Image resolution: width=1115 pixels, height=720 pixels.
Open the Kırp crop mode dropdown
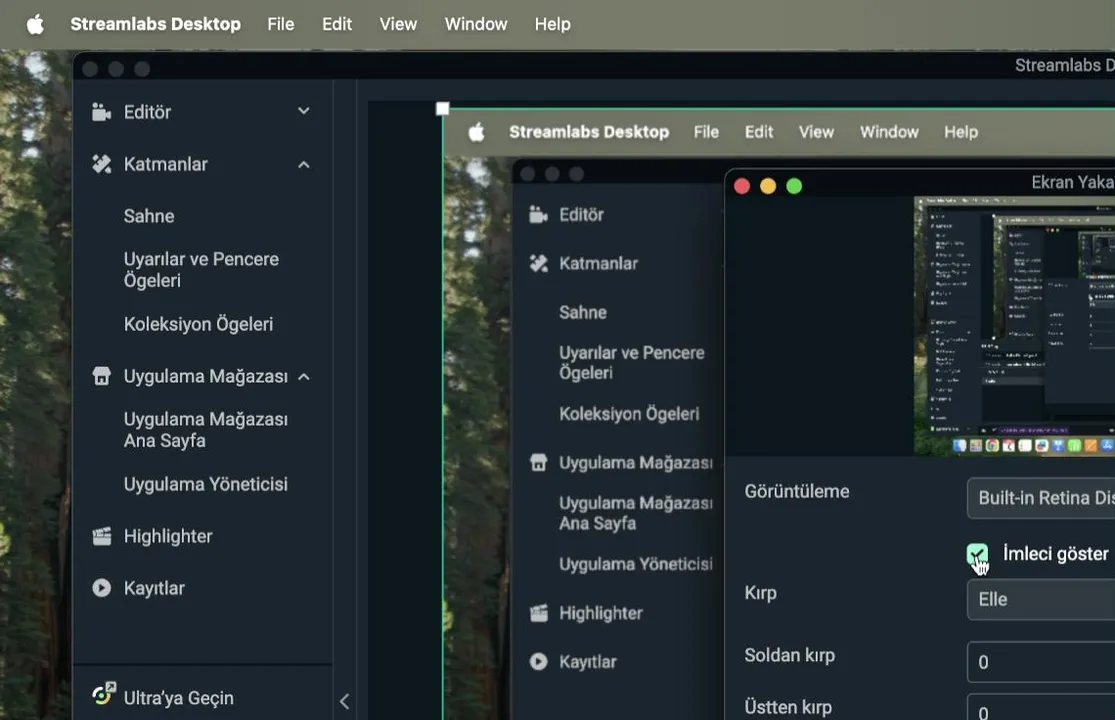point(1041,599)
